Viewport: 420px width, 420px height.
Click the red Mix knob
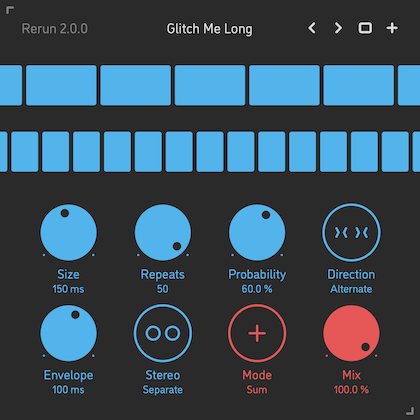click(351, 333)
